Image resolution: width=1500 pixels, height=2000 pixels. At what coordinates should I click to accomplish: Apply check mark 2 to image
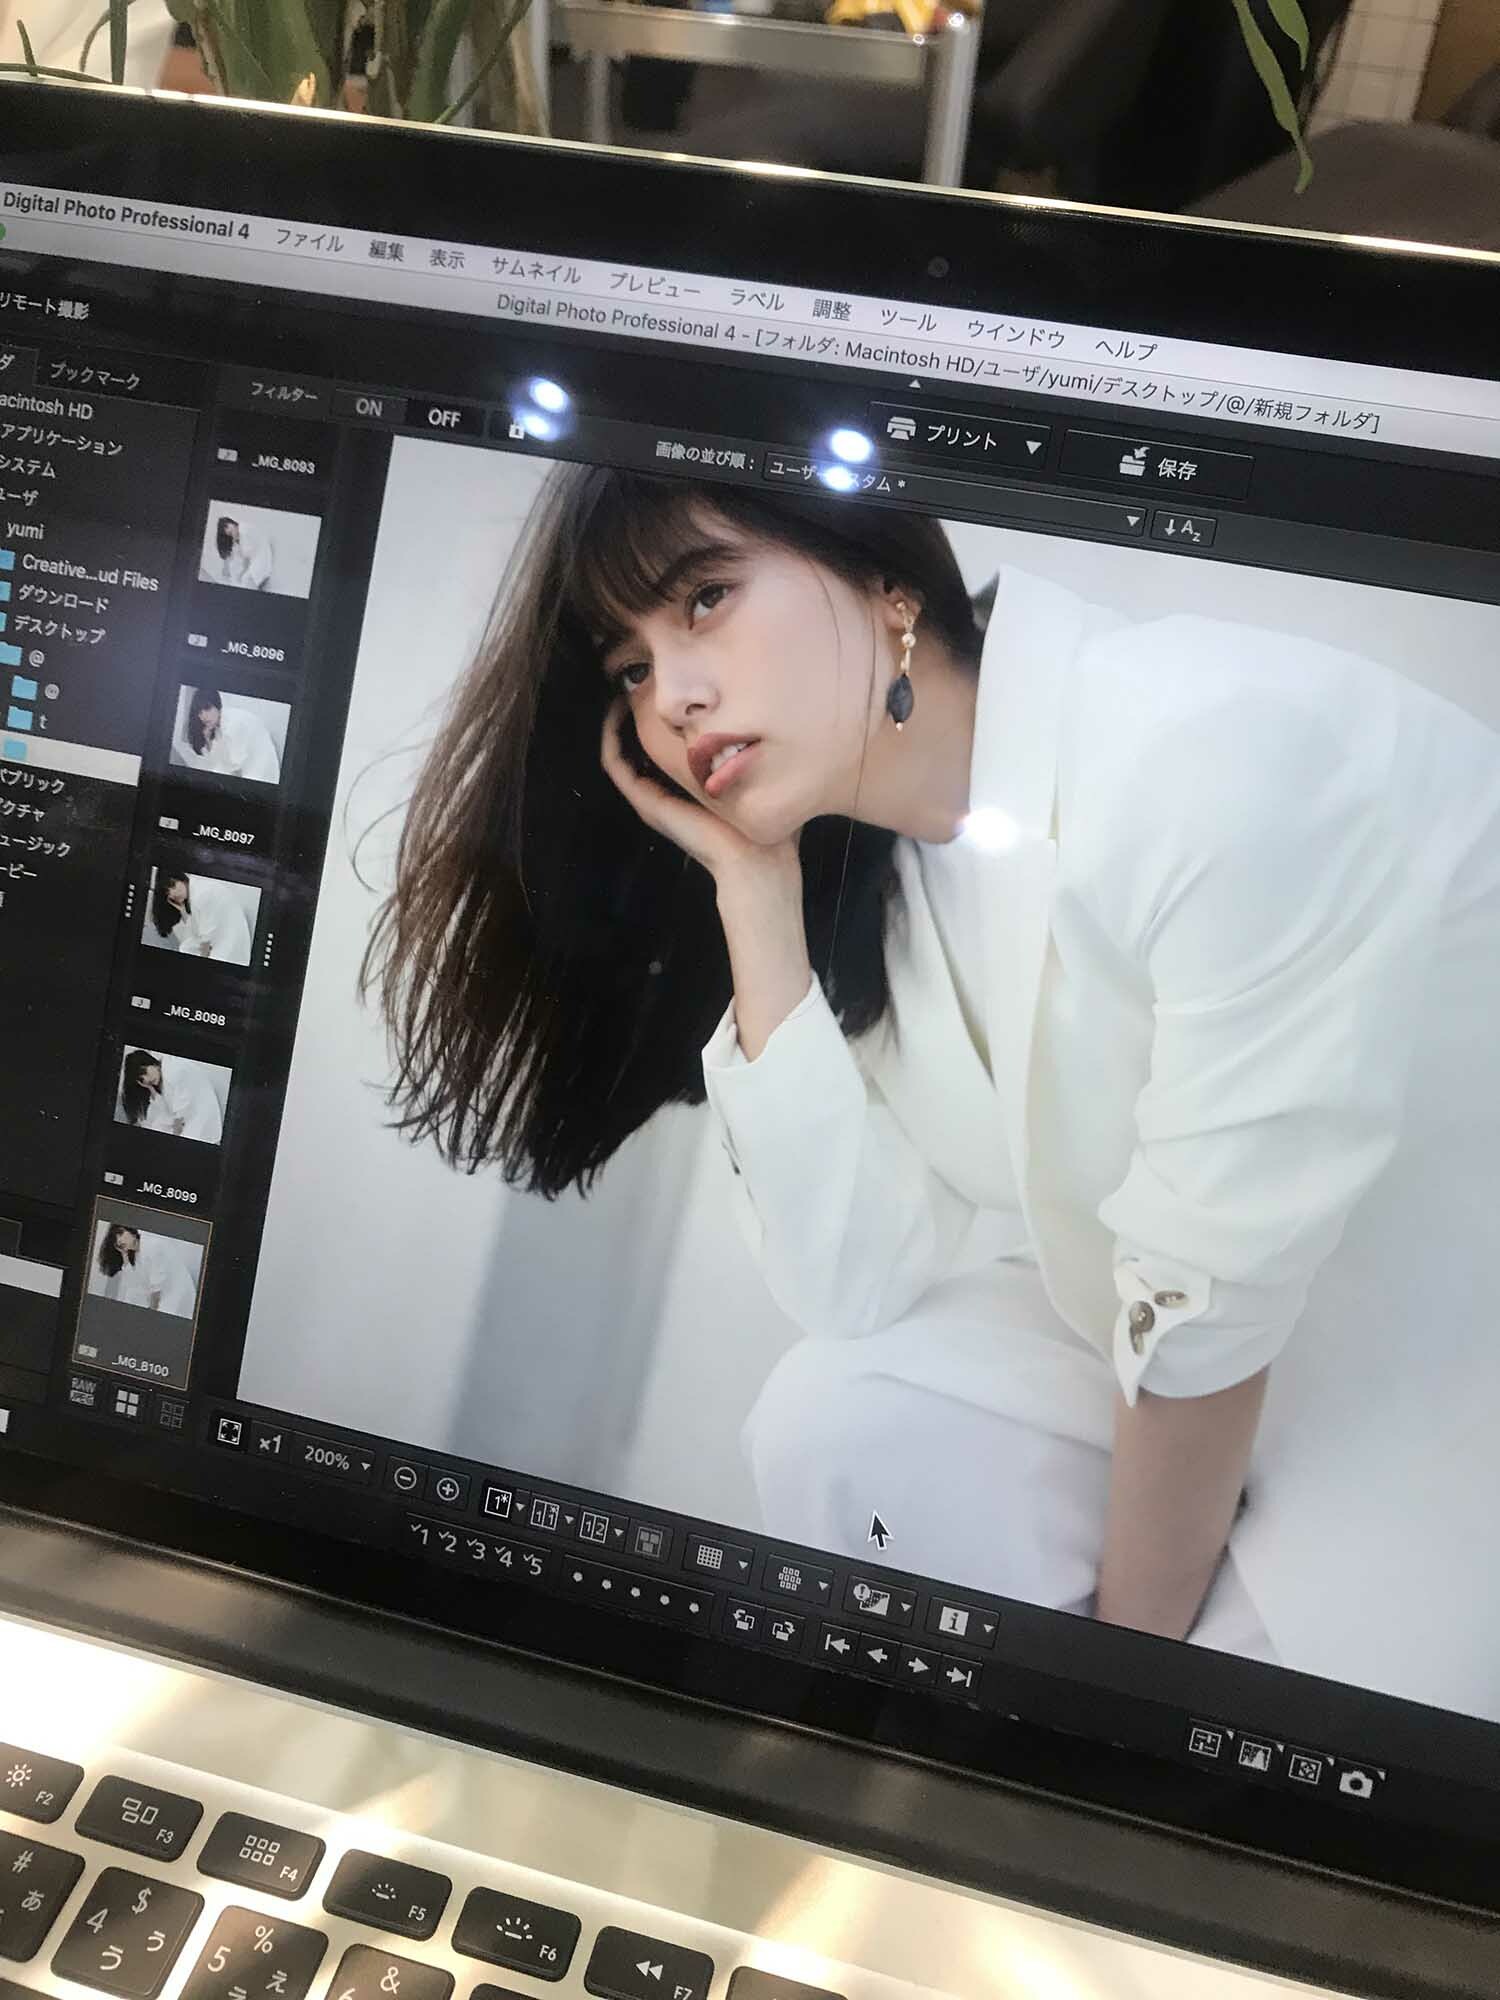click(x=448, y=1542)
